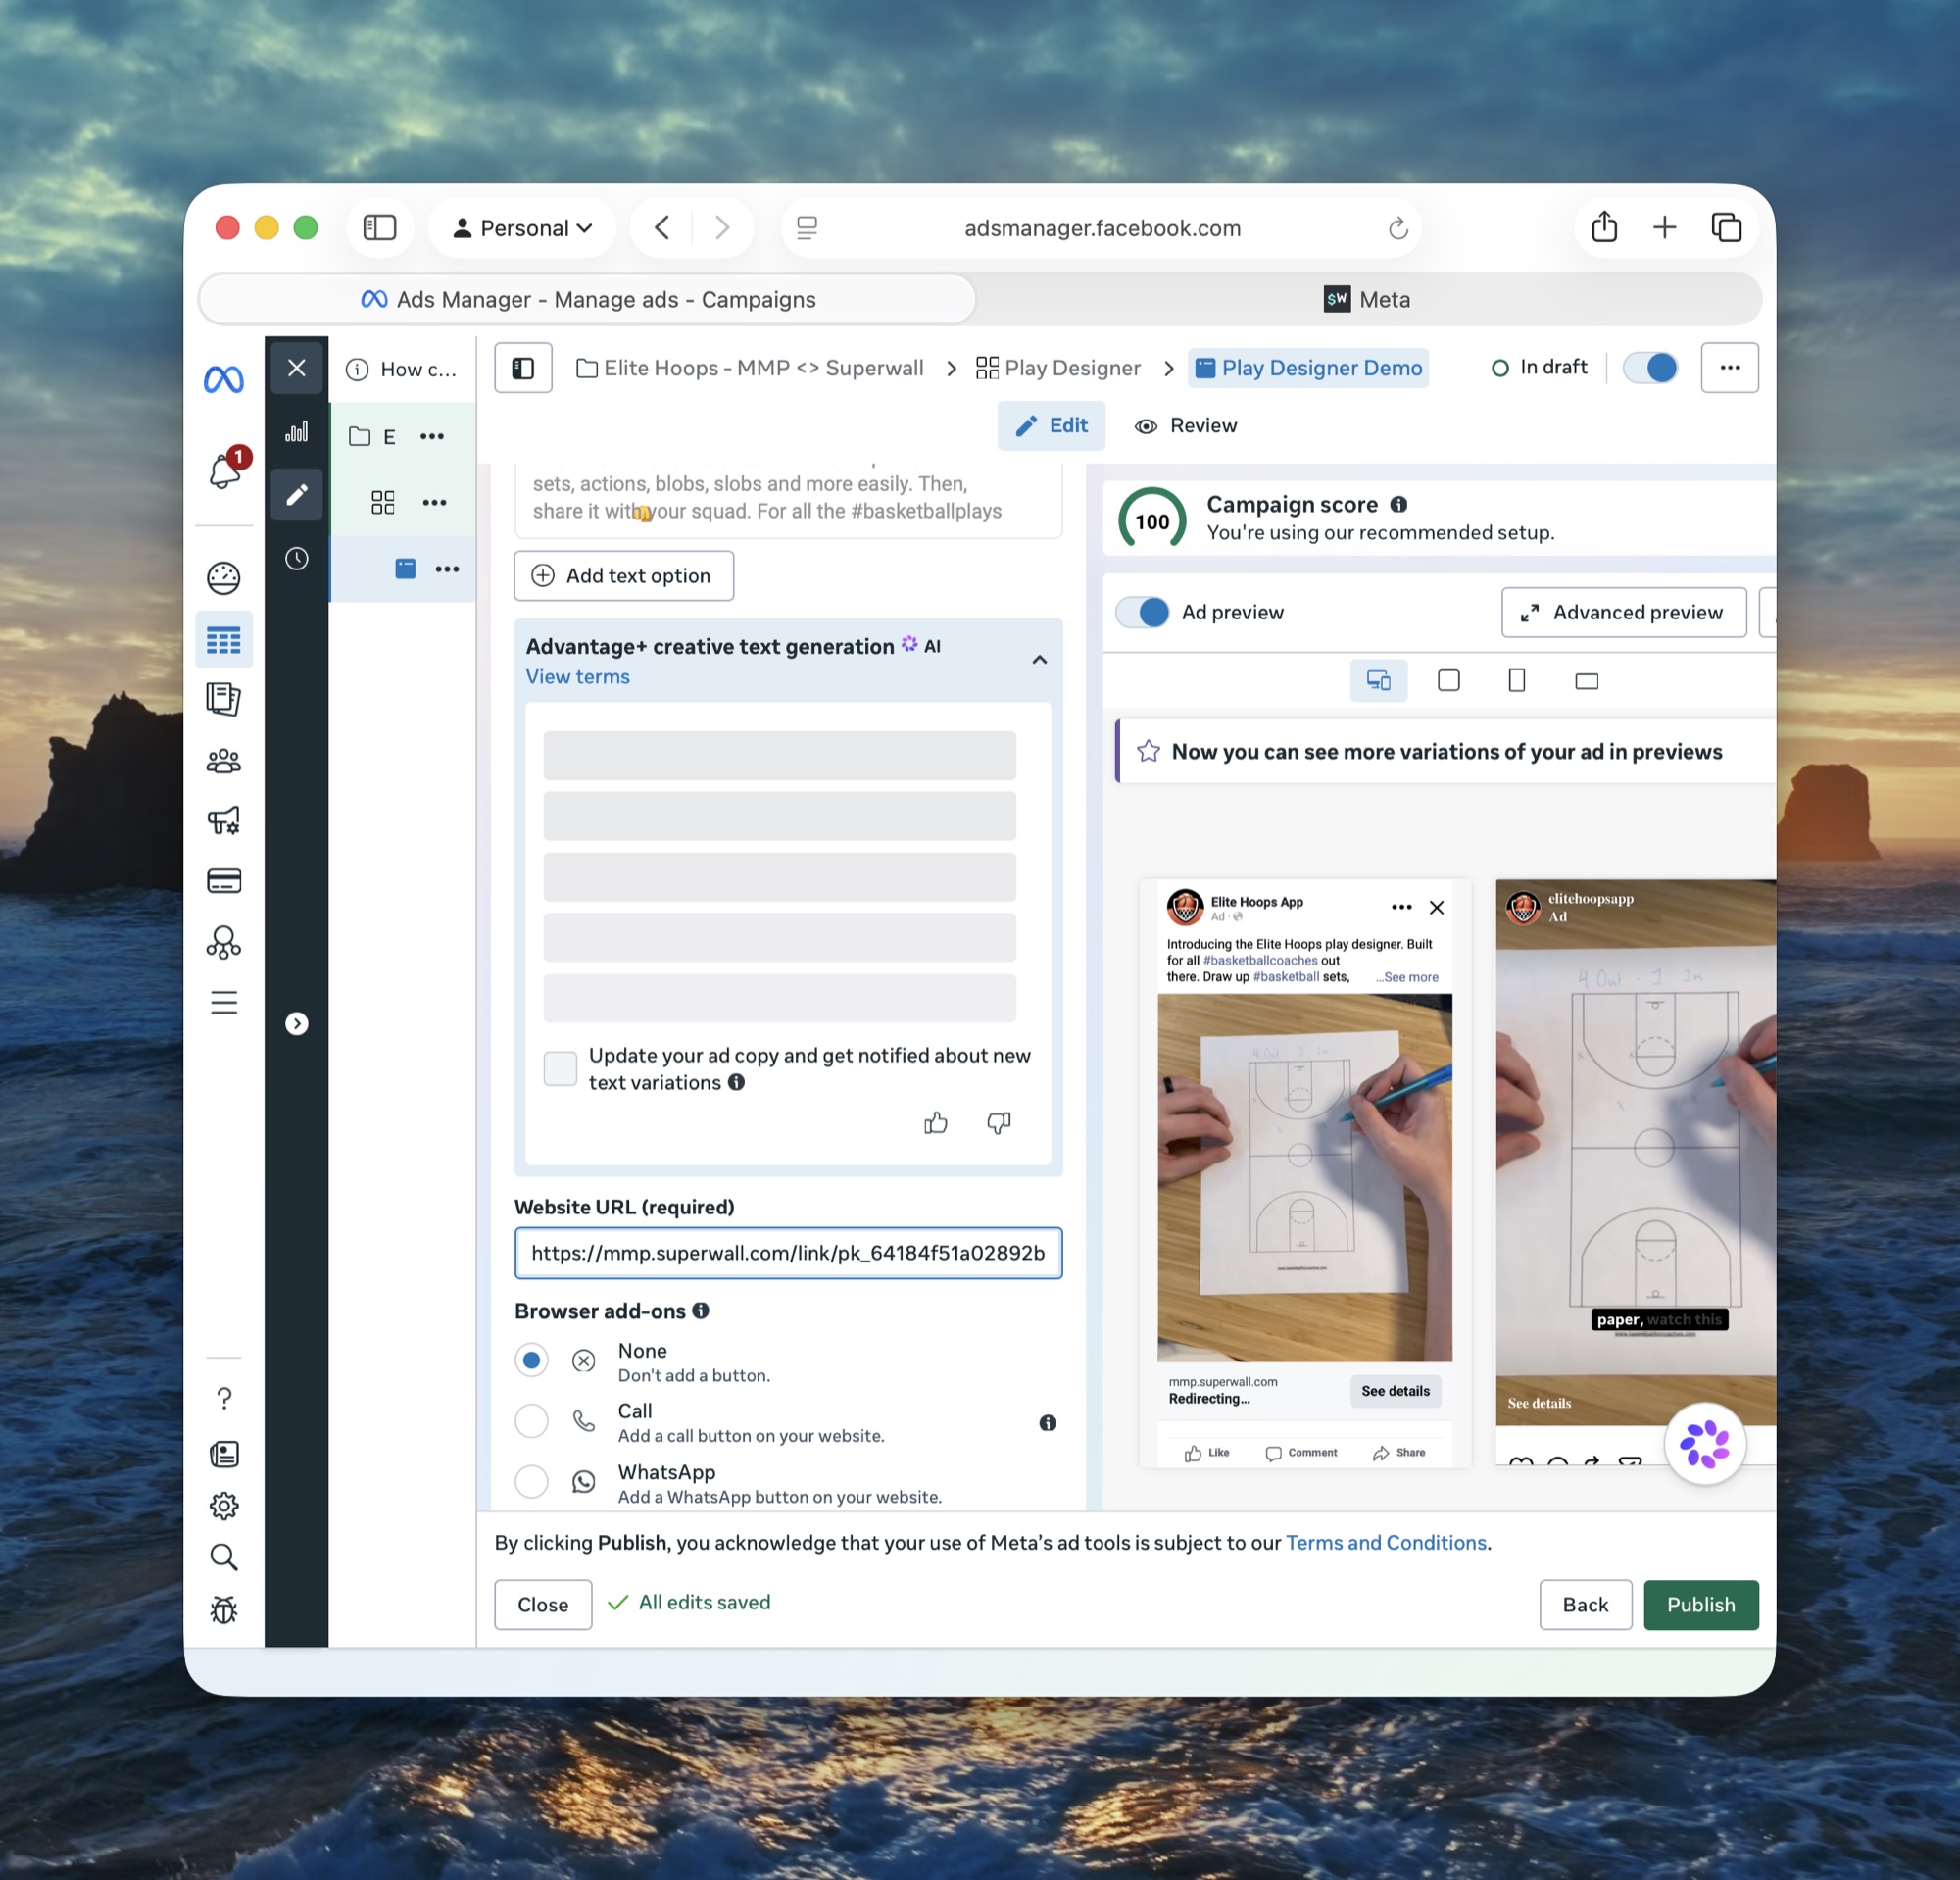This screenshot has height=1880, width=1960.
Task: Open ad set grid row ellipsis menu
Action: [x=435, y=502]
